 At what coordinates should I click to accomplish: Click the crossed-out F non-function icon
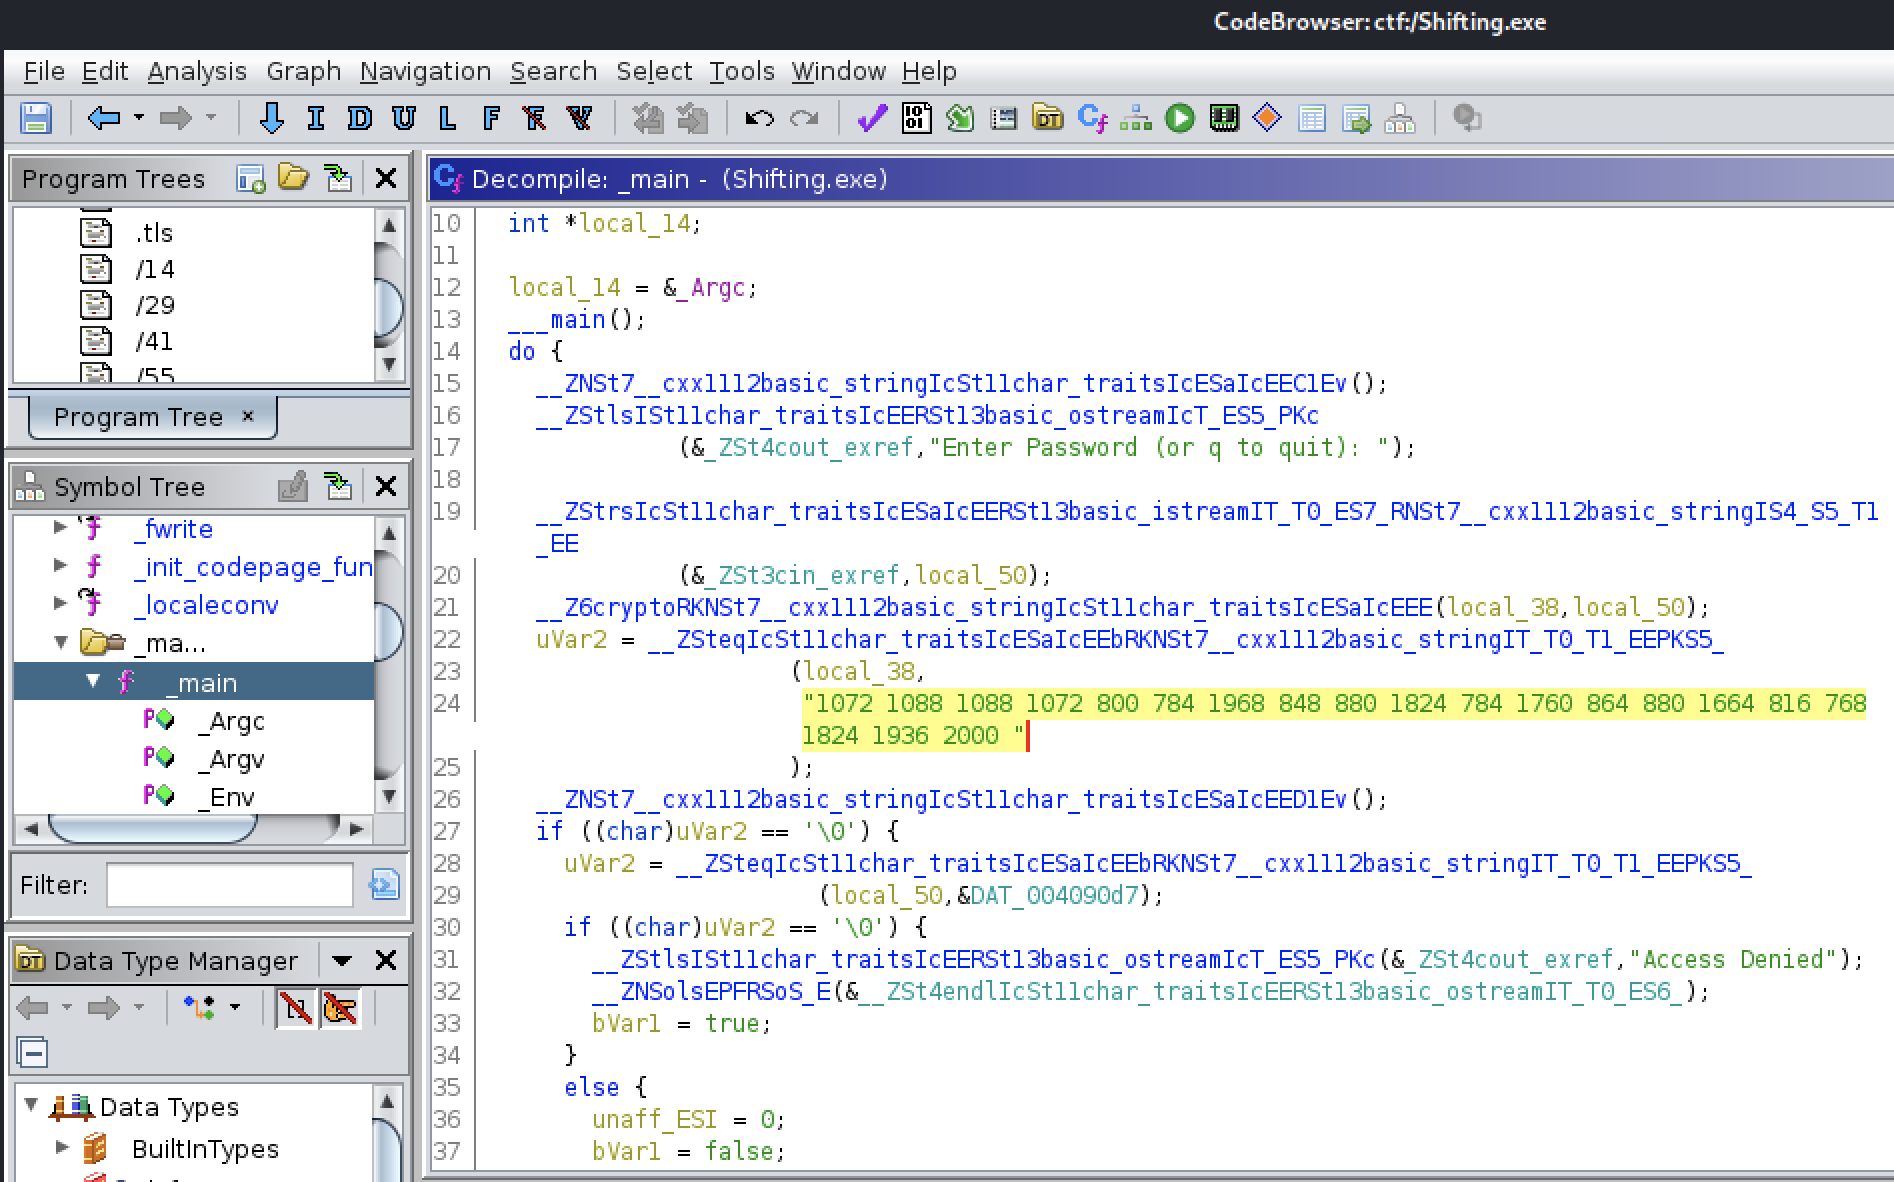[535, 118]
